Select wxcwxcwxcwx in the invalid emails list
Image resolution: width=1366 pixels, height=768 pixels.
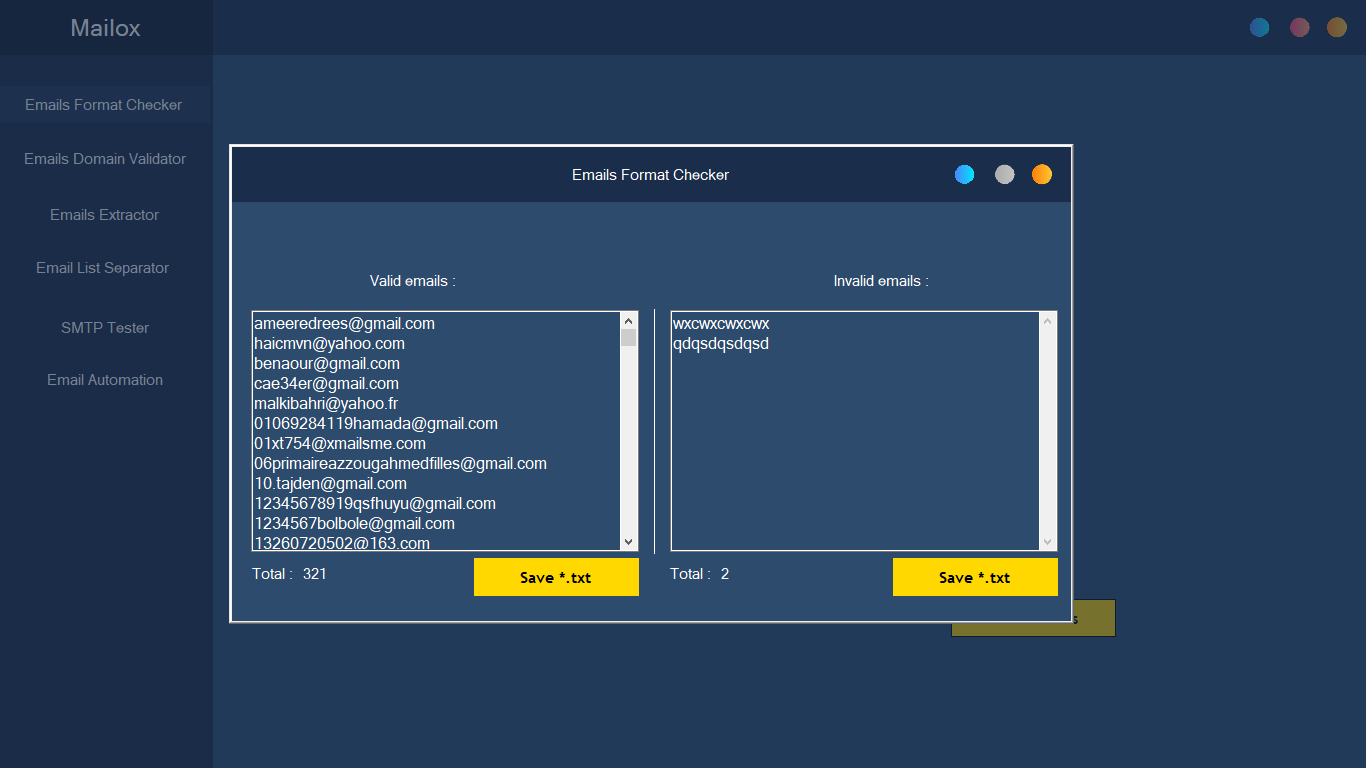click(722, 323)
